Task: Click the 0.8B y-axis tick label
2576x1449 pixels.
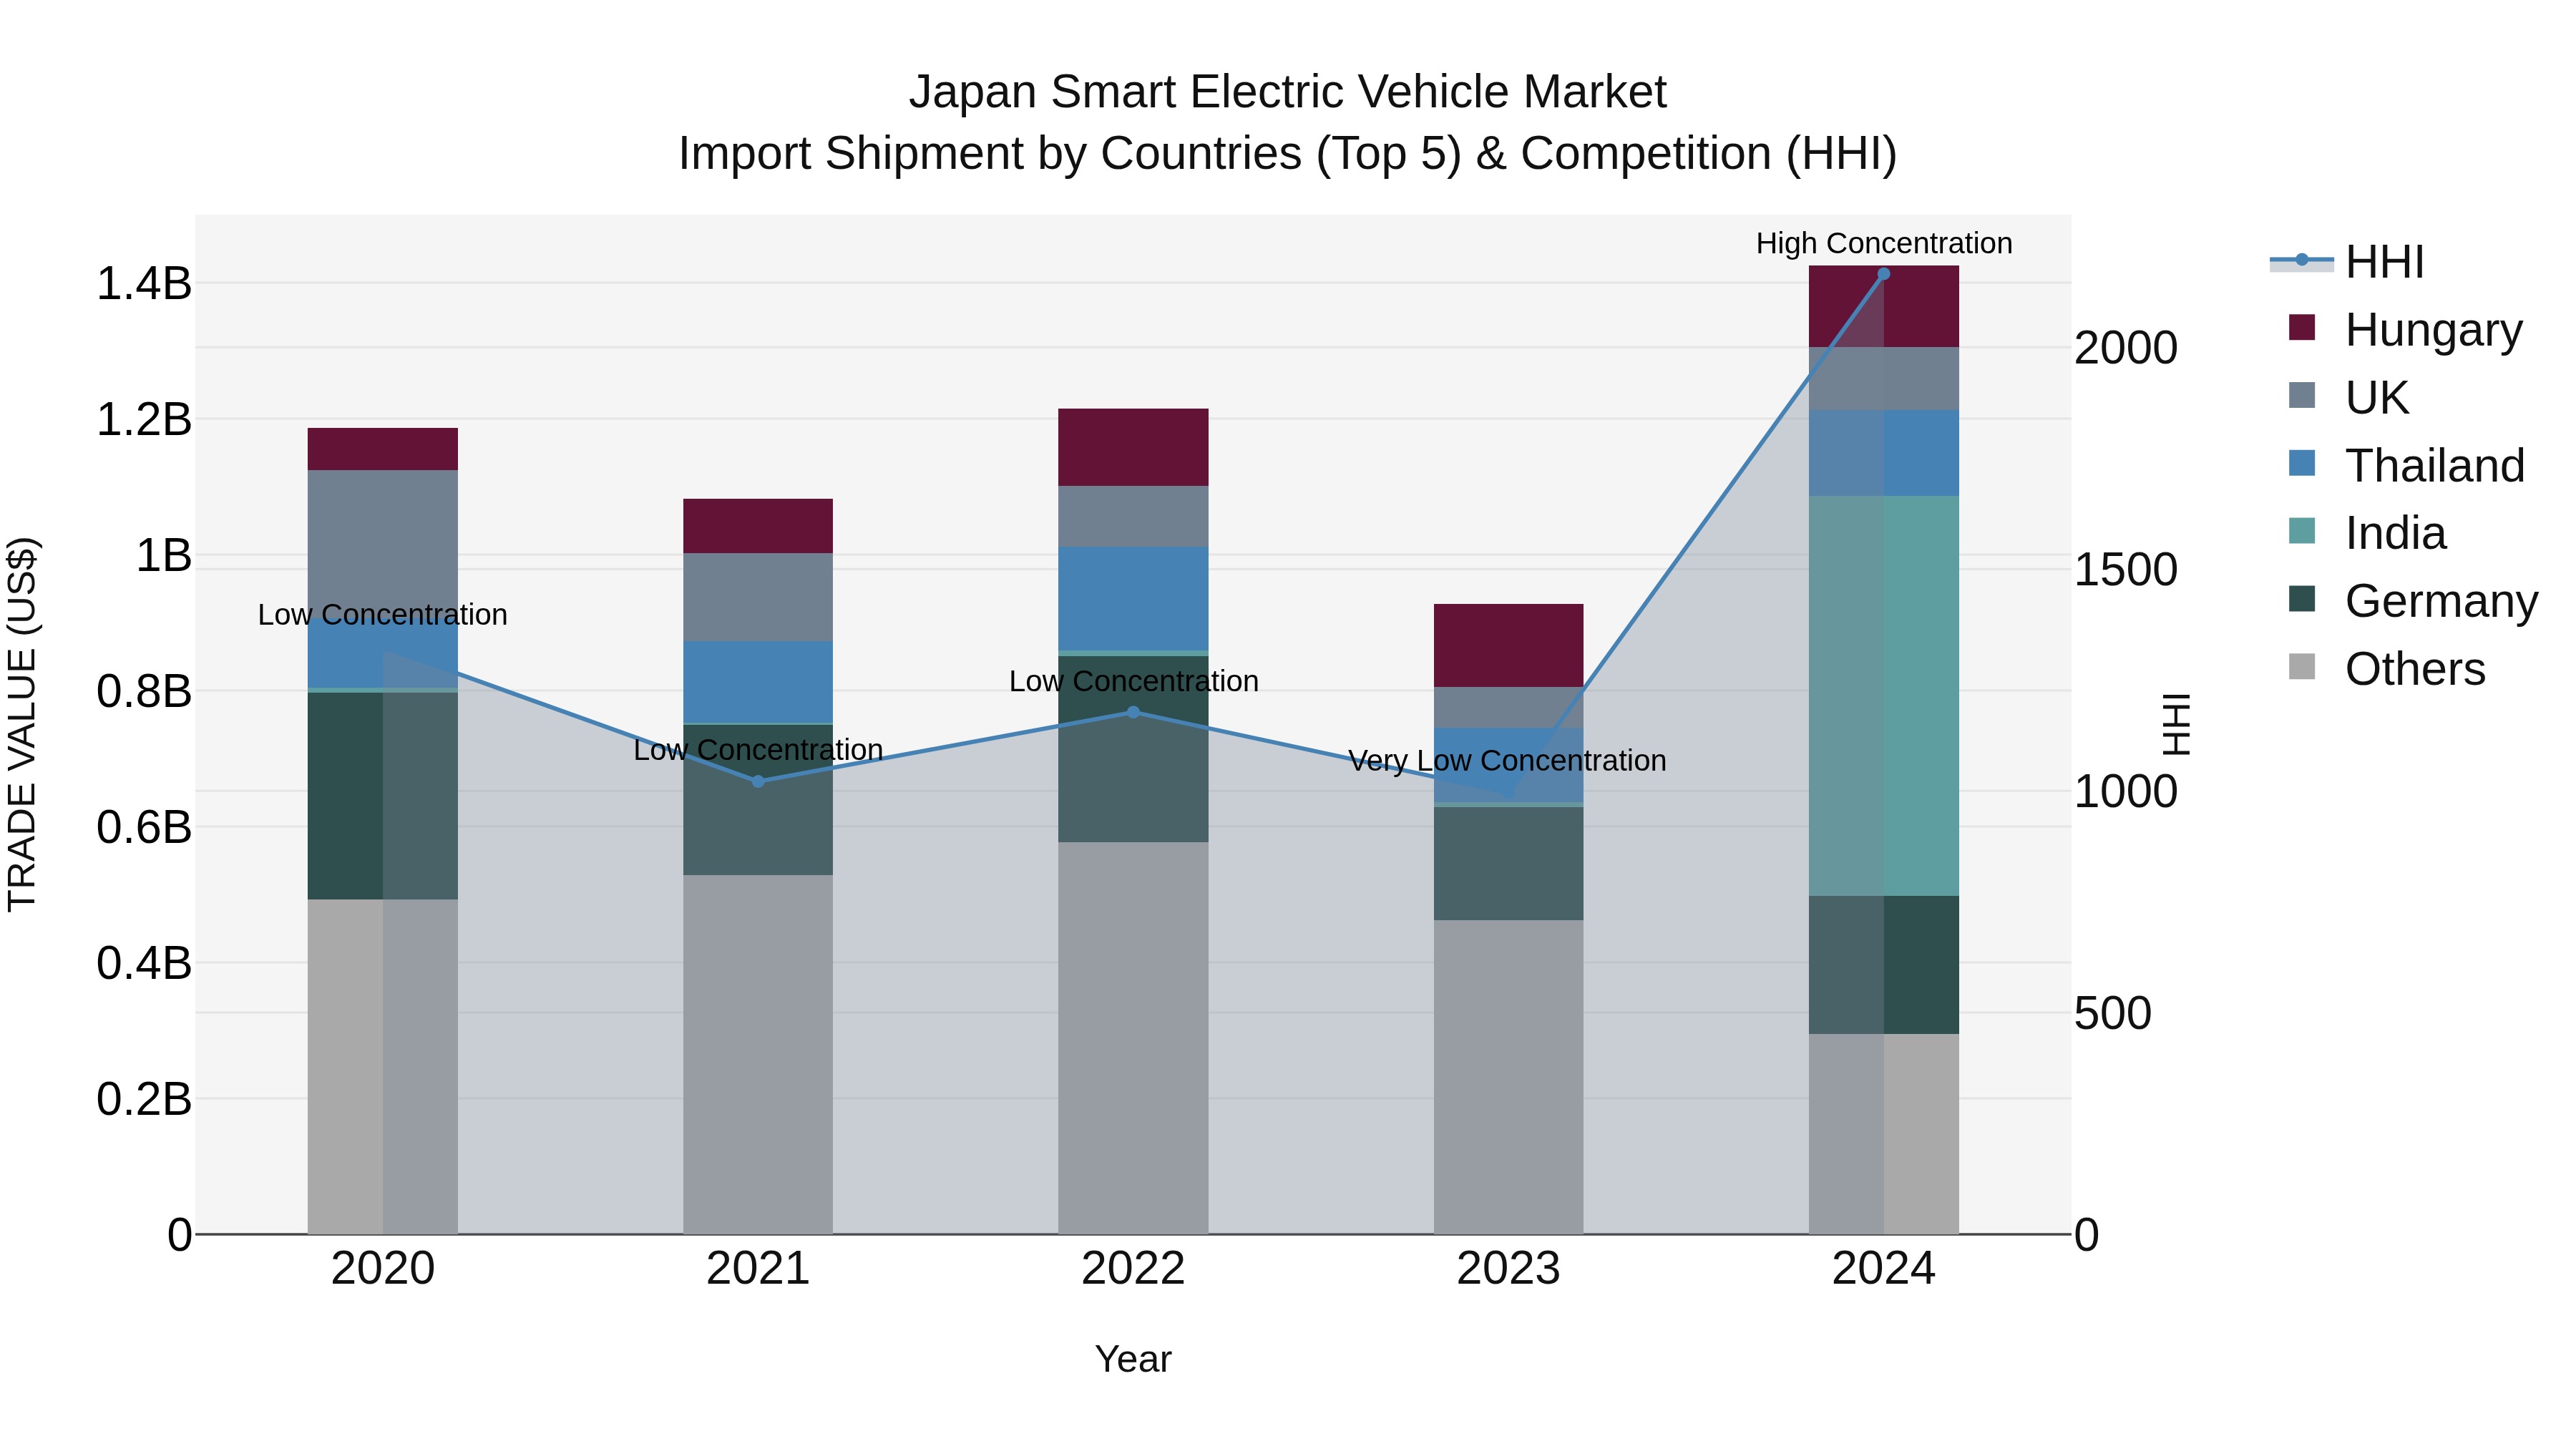Action: point(144,691)
